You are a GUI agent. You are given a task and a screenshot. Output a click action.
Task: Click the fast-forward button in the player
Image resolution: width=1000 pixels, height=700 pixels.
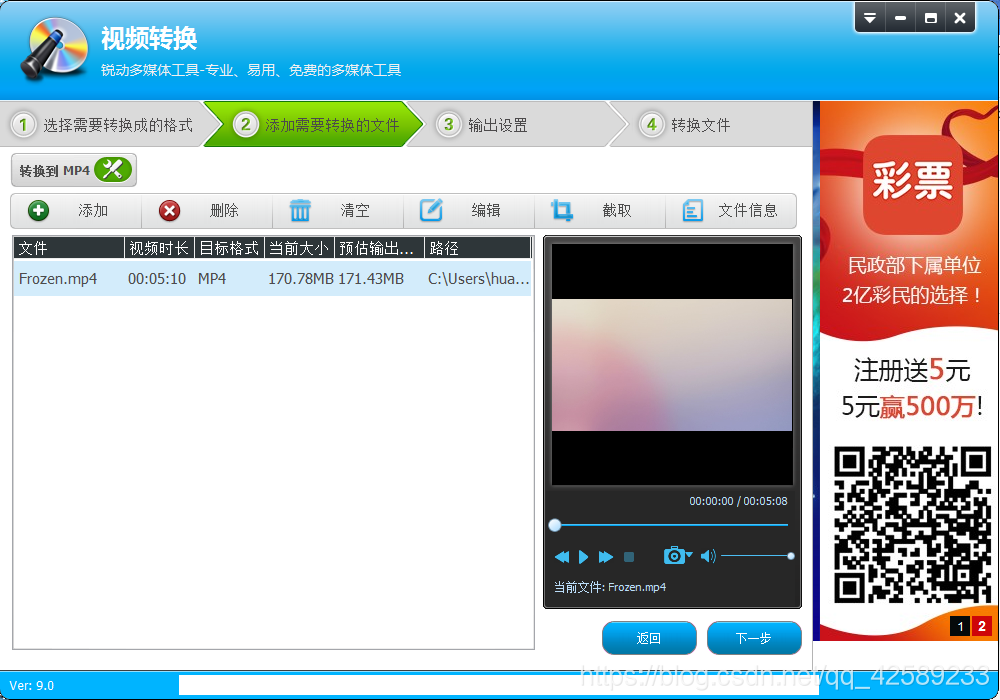(606, 557)
